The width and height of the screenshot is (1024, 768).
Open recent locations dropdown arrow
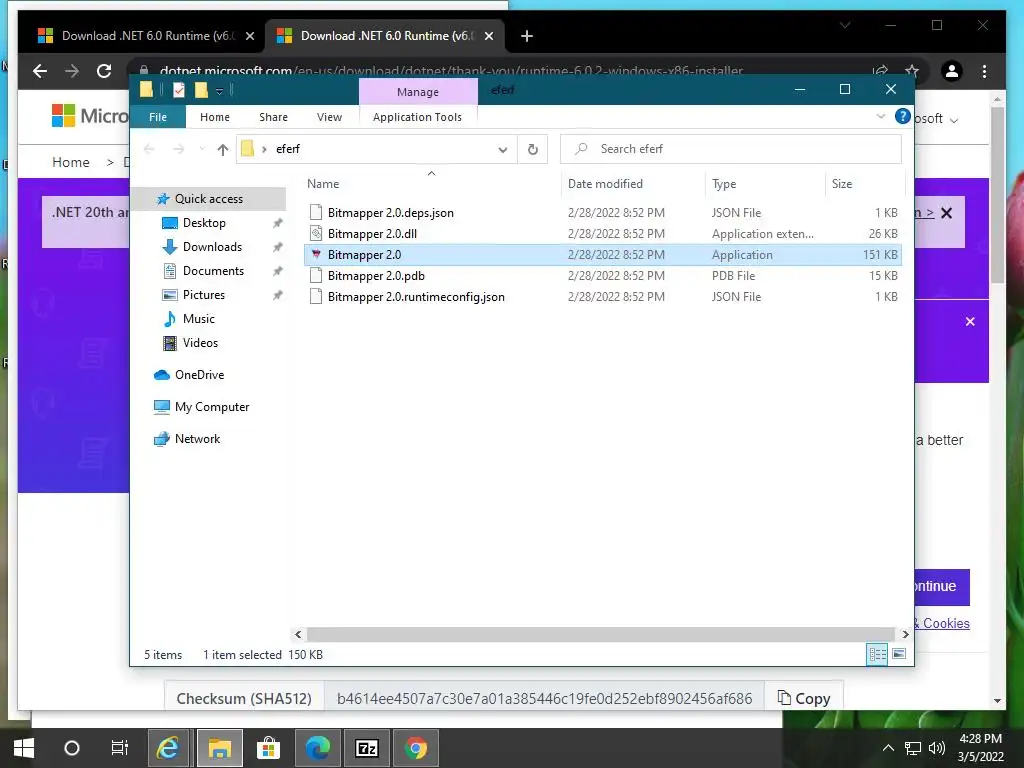click(x=202, y=150)
